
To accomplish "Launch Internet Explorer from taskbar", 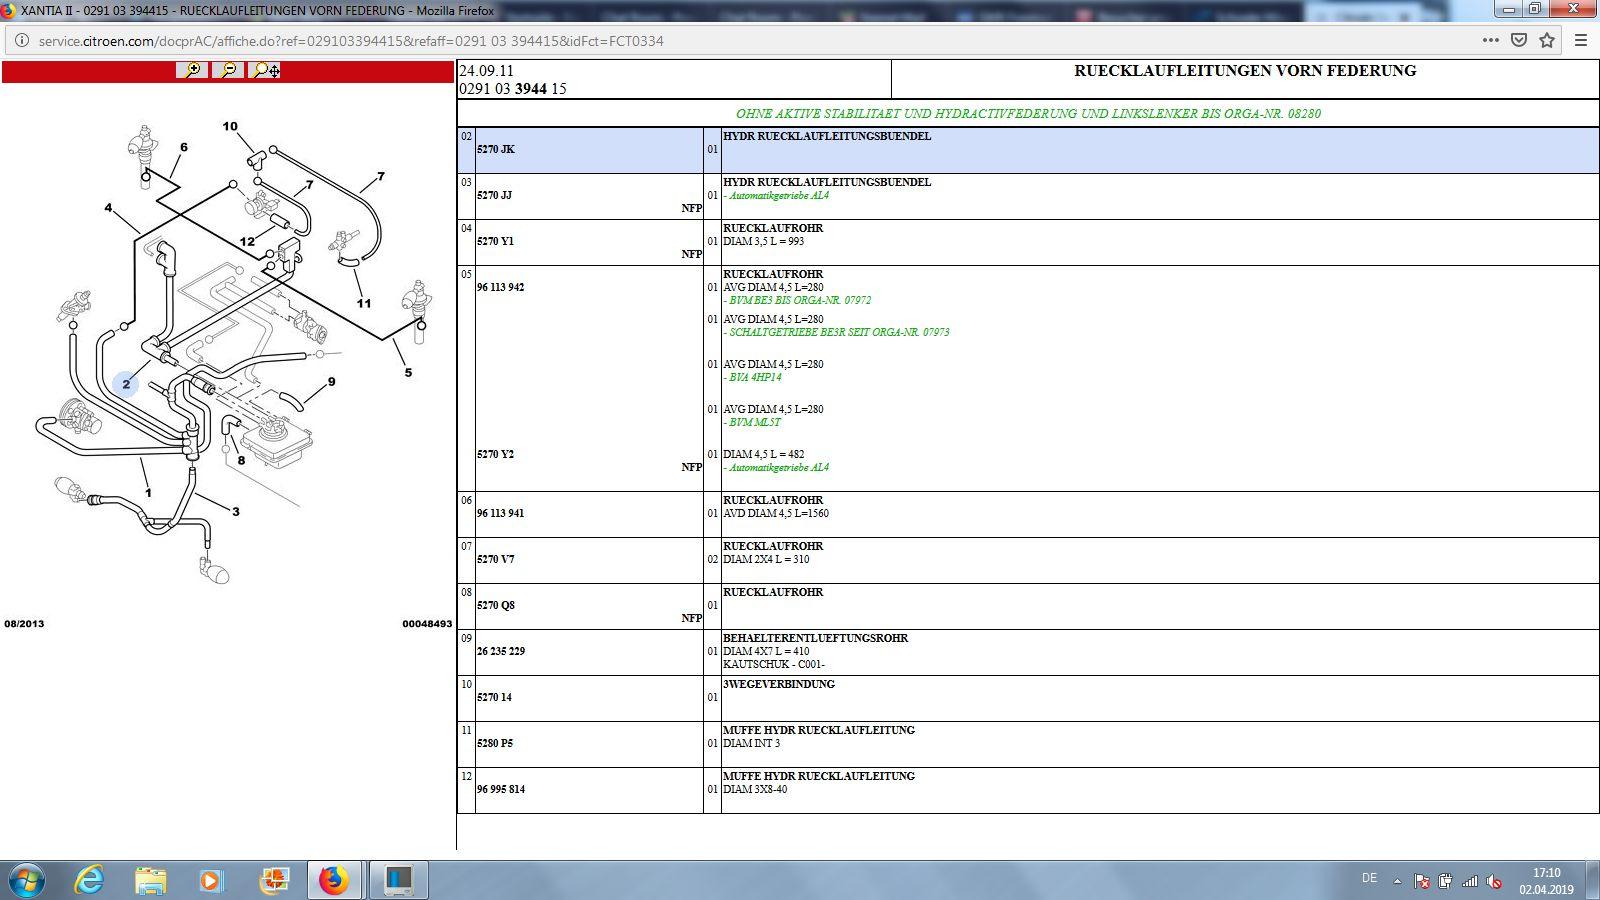I will [x=90, y=881].
